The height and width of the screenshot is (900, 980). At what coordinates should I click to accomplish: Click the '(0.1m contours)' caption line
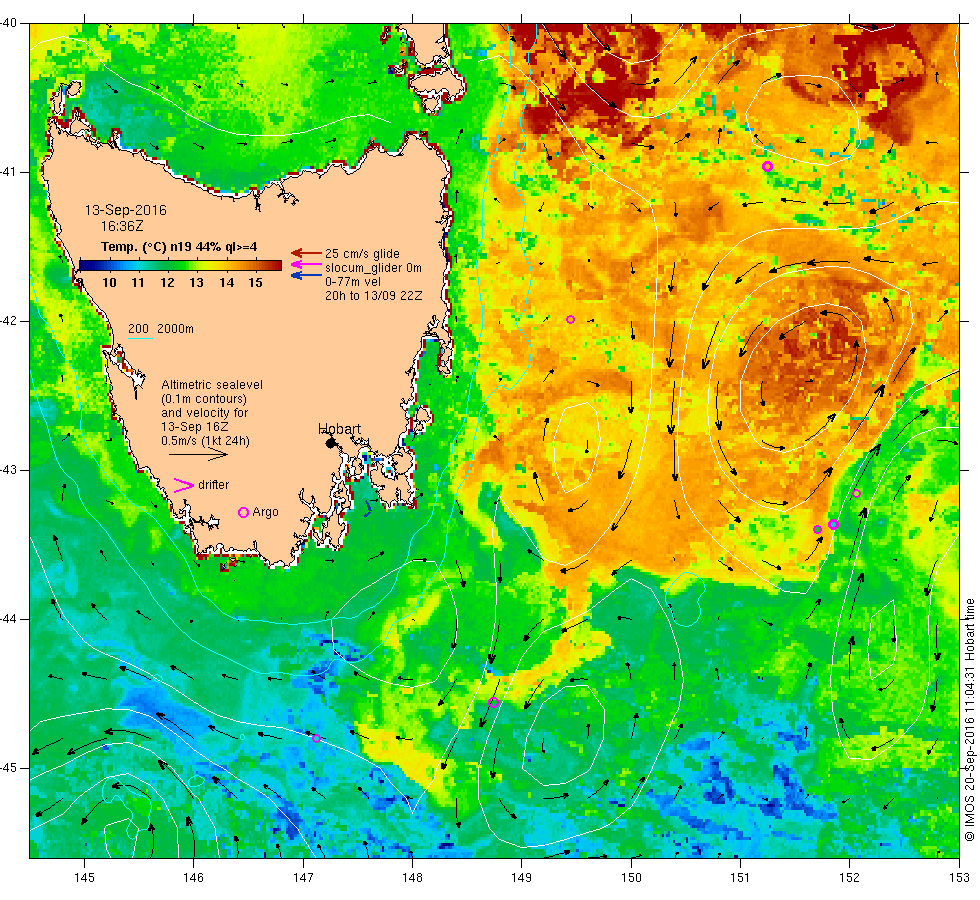click(204, 399)
